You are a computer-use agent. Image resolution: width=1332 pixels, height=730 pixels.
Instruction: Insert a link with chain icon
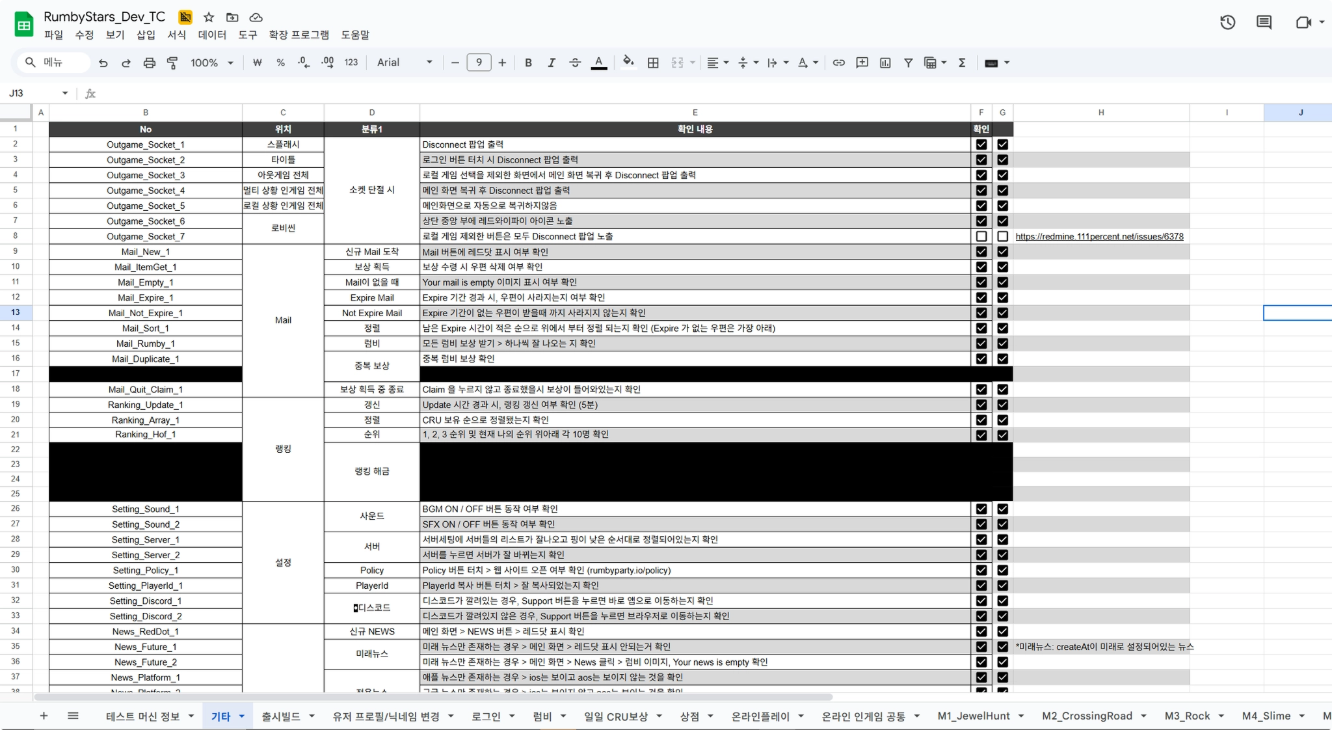pos(839,63)
